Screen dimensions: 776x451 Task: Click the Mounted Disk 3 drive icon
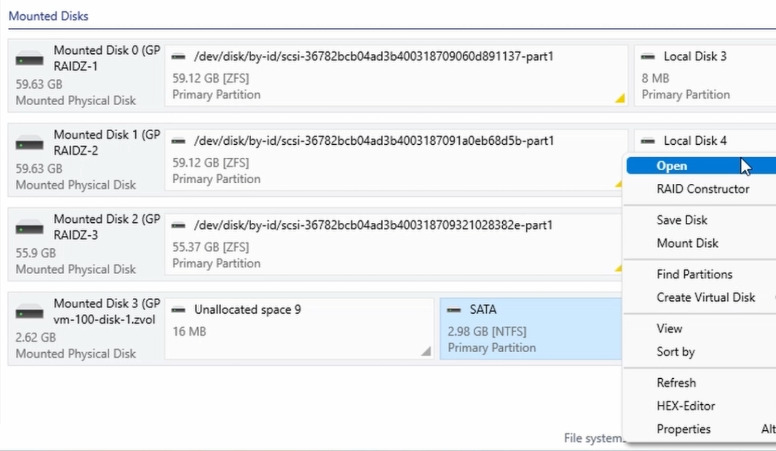pos(29,312)
